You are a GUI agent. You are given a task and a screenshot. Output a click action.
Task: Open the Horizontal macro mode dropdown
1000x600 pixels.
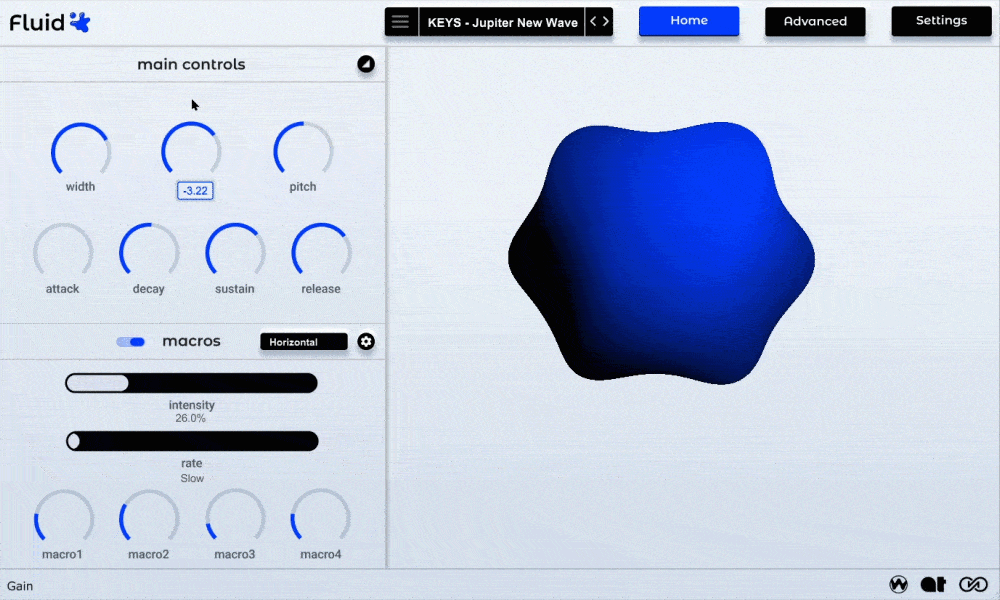pos(304,342)
